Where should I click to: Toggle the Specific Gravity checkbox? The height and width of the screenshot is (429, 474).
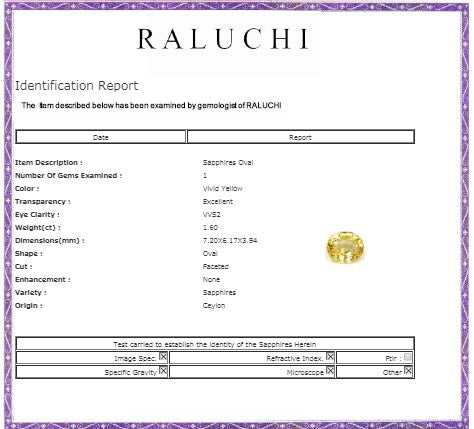[x=163, y=370]
